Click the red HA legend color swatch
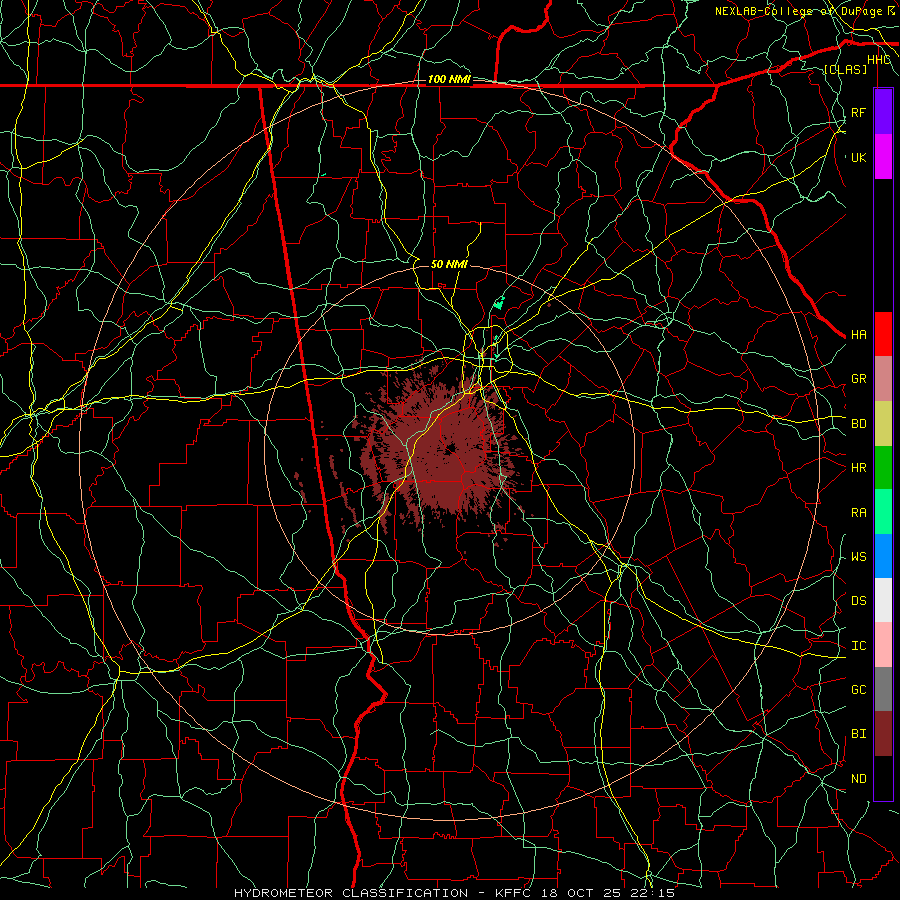Viewport: 900px width, 900px height. (x=883, y=334)
